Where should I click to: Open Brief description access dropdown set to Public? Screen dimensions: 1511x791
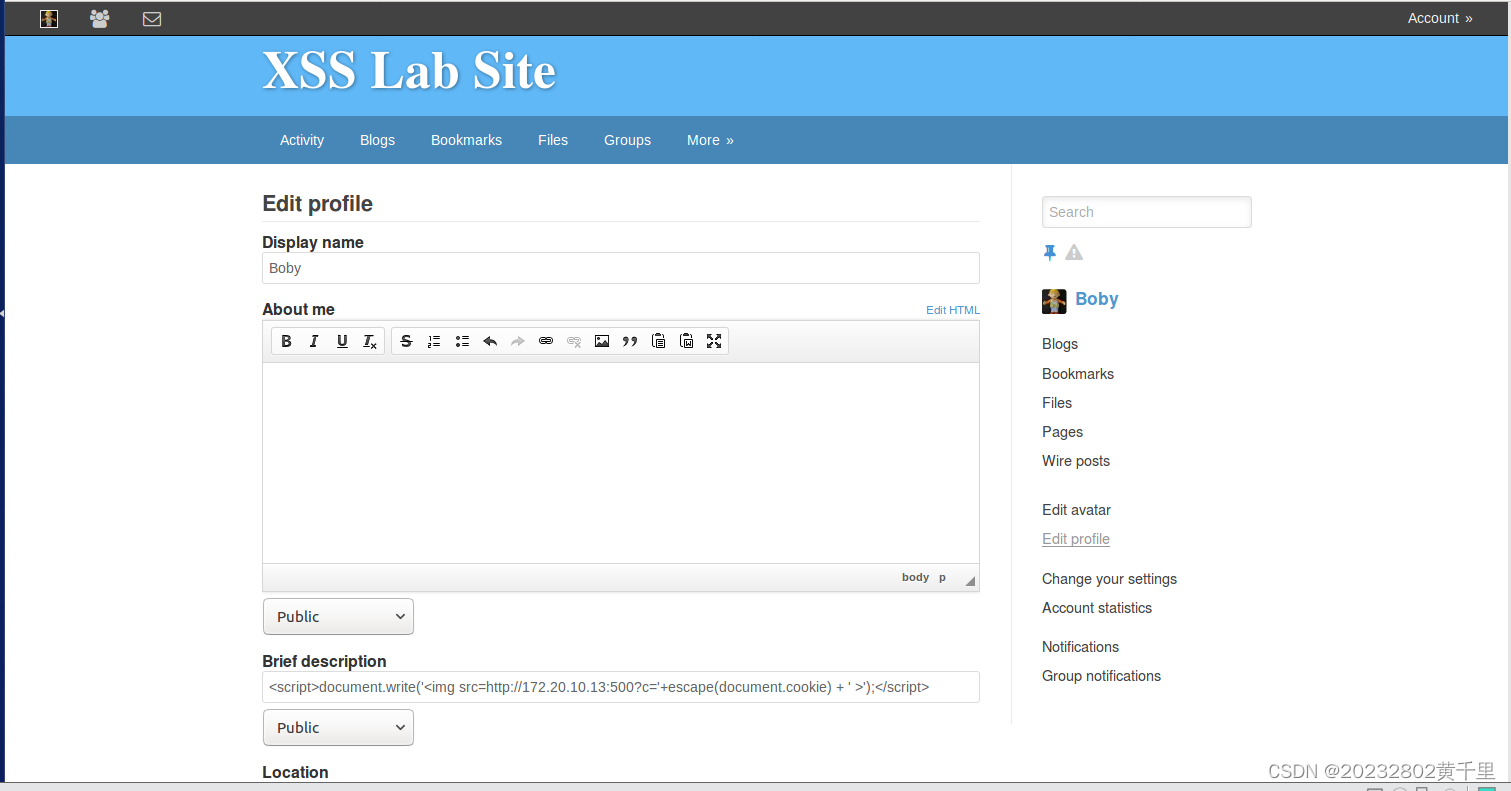pos(338,727)
